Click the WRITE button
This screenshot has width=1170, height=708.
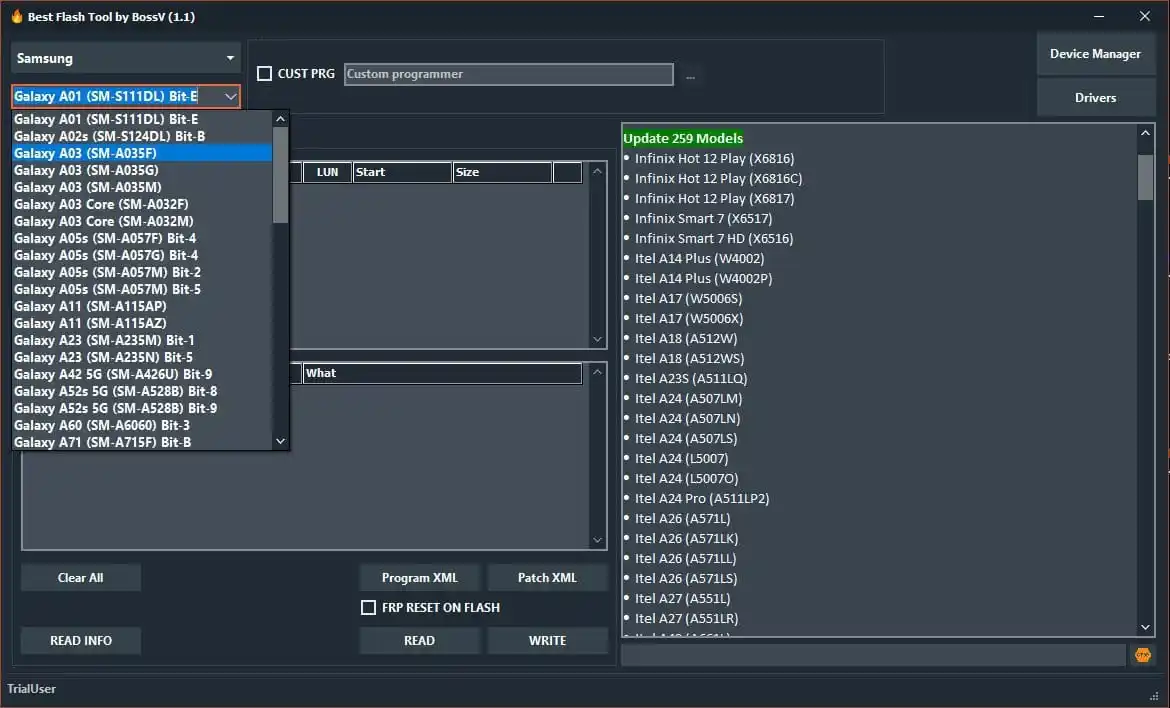(547, 640)
